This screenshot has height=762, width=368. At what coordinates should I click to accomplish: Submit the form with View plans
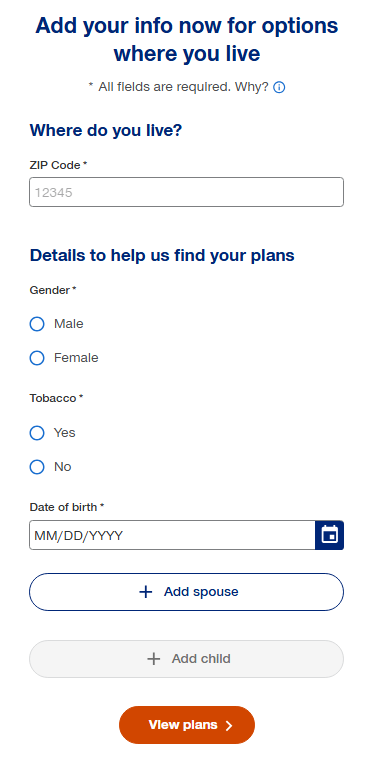pos(187,725)
